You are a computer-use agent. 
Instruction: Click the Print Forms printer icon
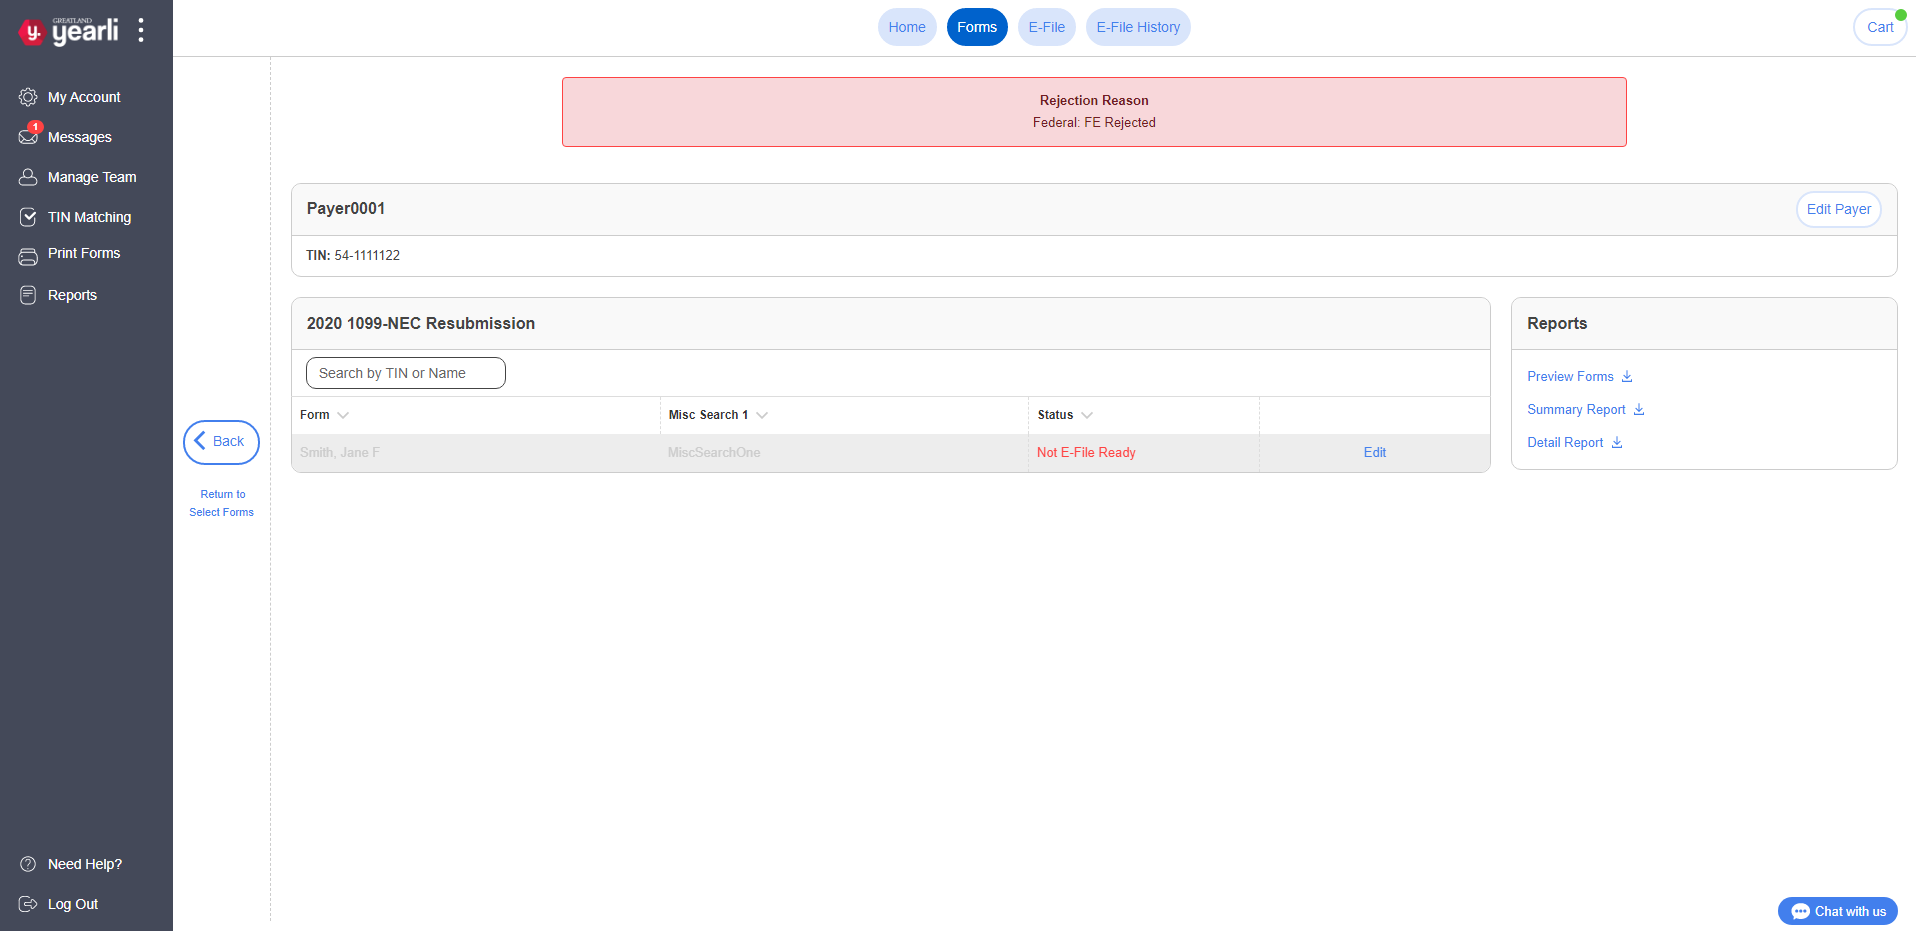(x=28, y=256)
